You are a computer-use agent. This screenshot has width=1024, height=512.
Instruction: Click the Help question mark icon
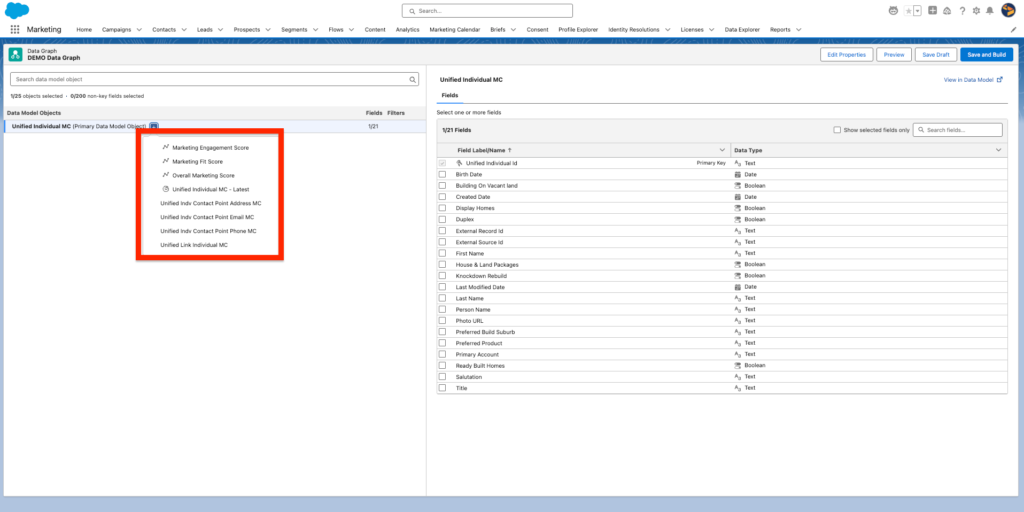pyautogui.click(x=961, y=10)
